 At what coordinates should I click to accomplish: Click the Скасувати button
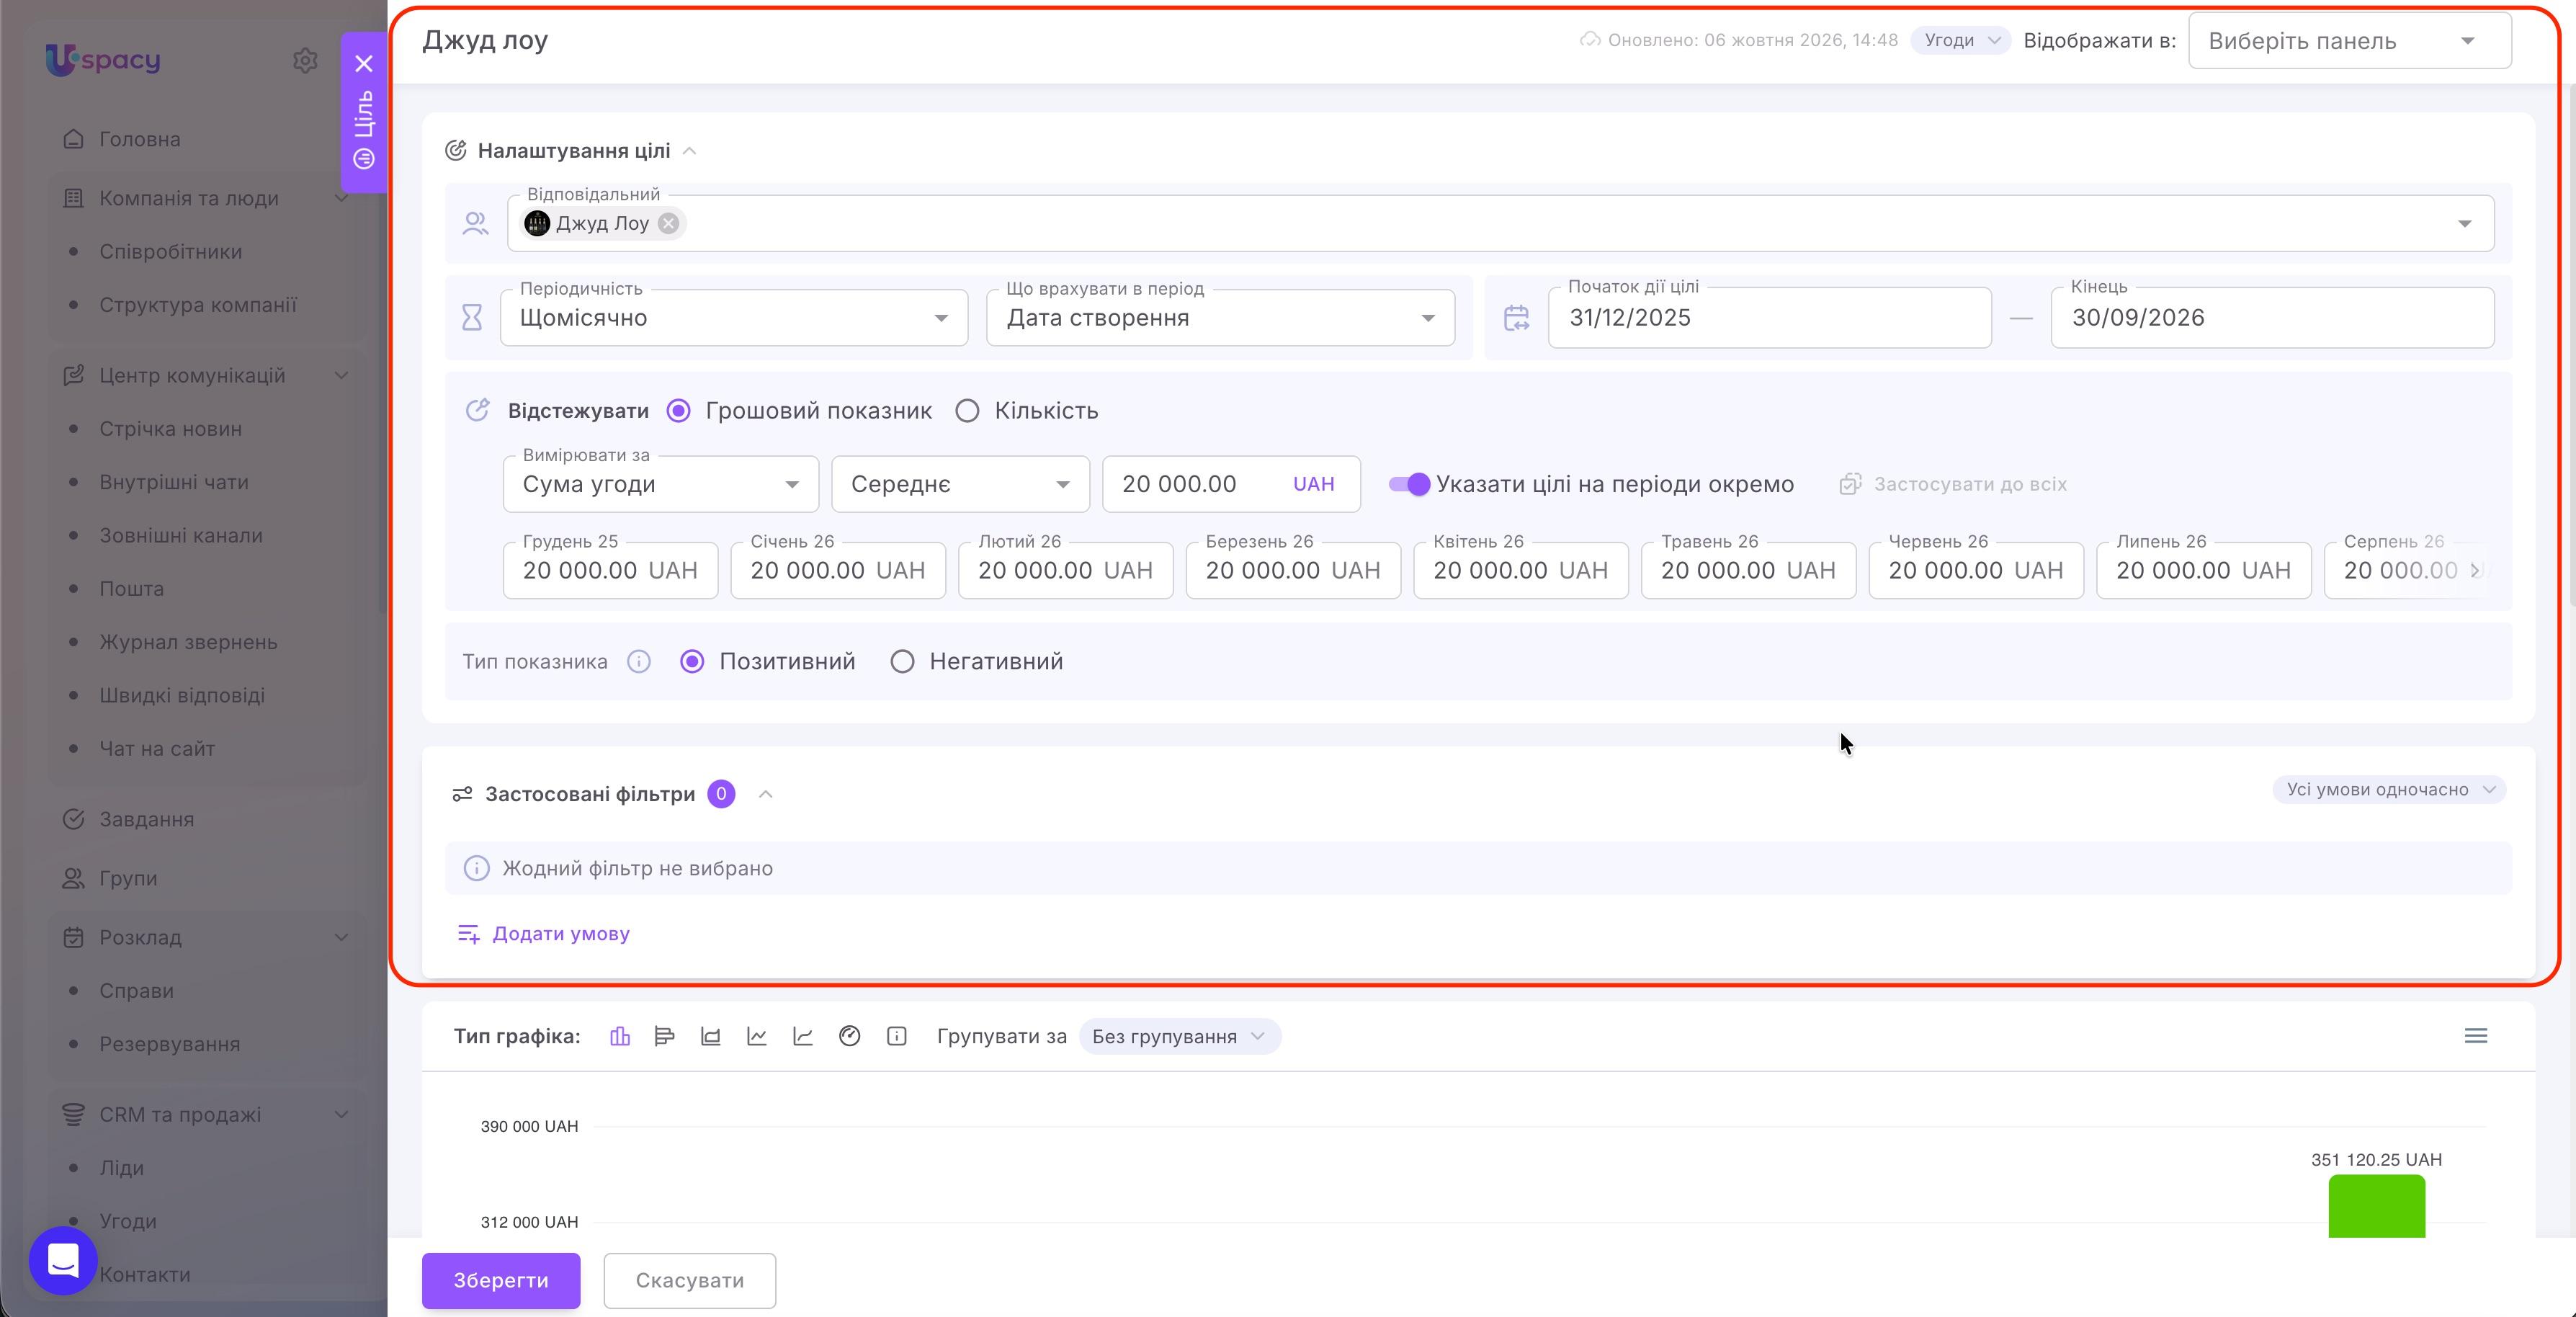(690, 1280)
